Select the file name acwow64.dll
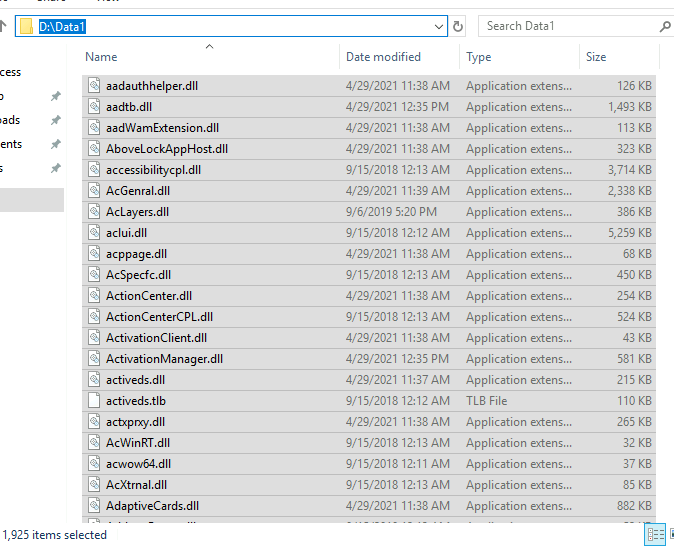This screenshot has width=674, height=547. (138, 464)
